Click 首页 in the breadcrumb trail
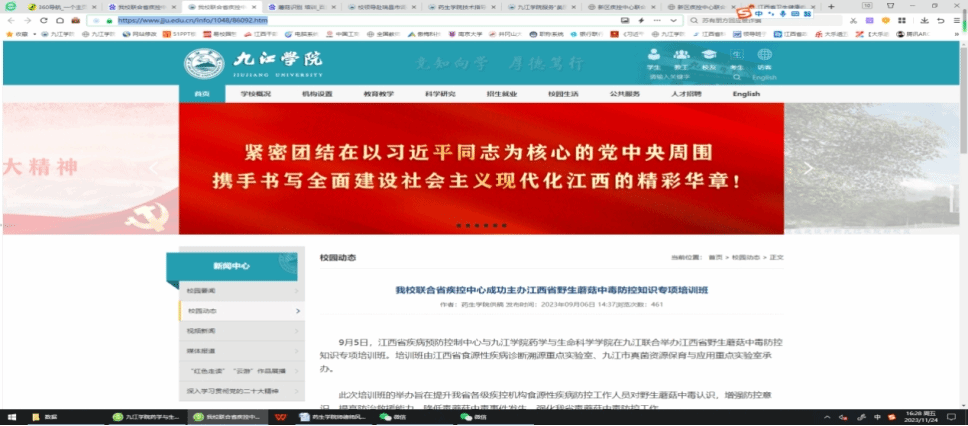 pos(715,258)
